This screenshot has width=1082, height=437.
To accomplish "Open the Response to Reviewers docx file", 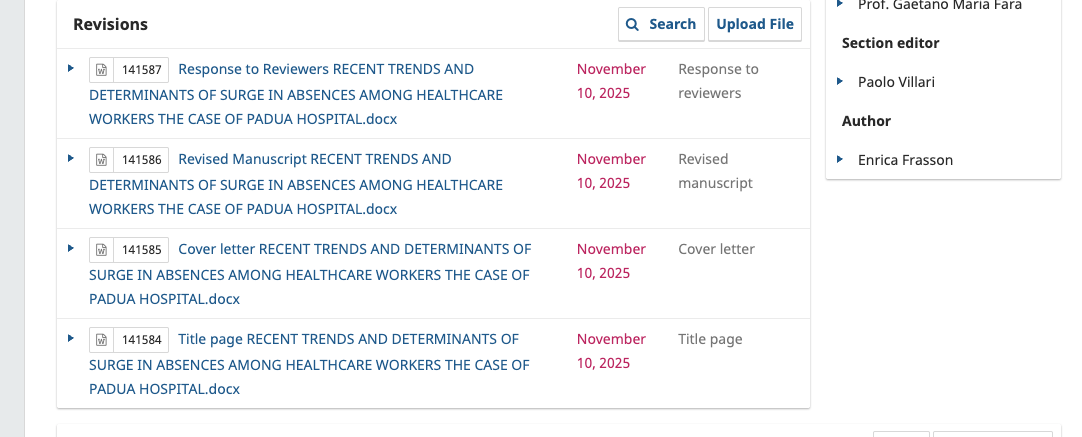I will pyautogui.click(x=296, y=94).
